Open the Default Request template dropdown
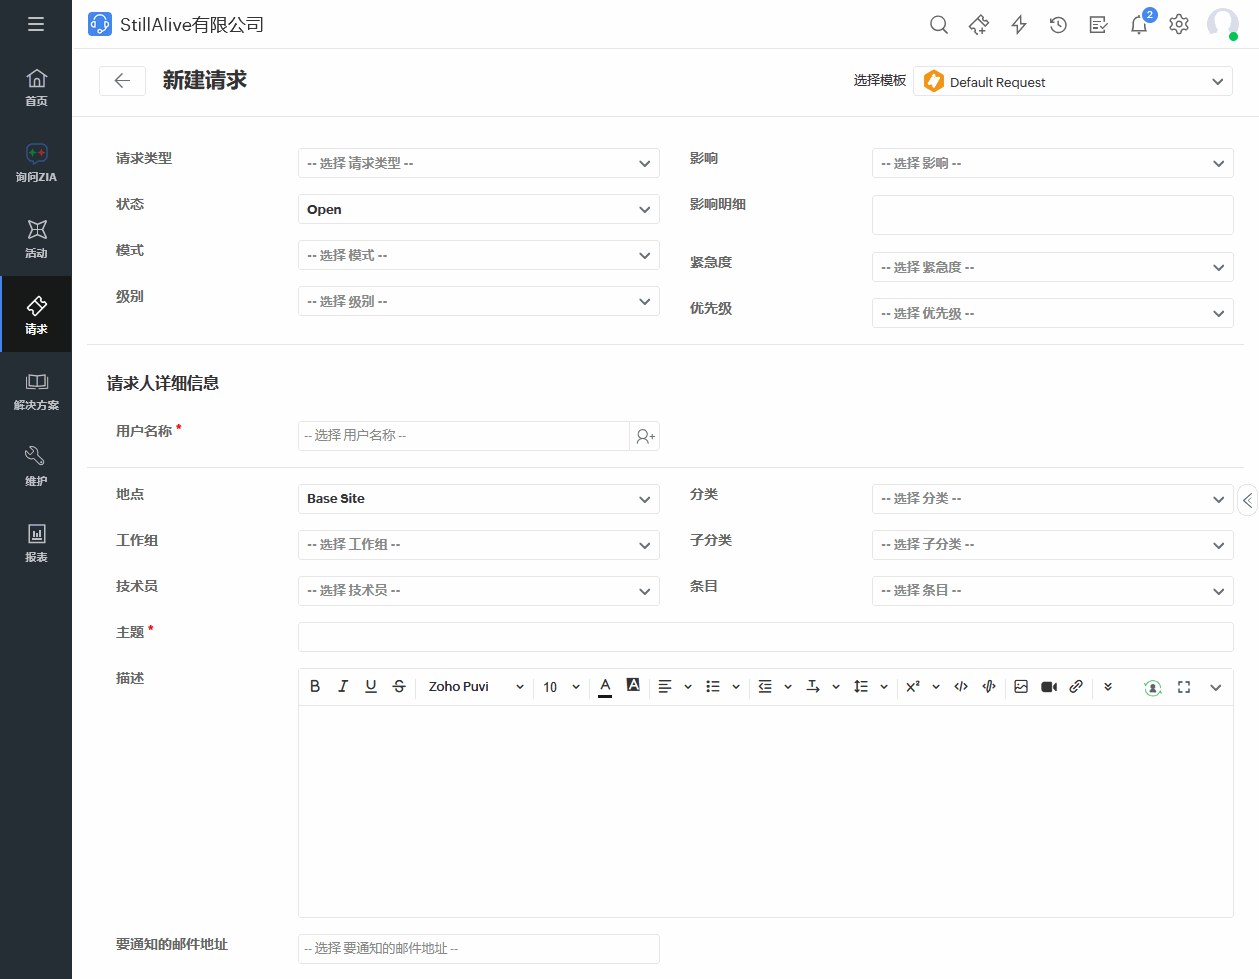 click(1073, 82)
